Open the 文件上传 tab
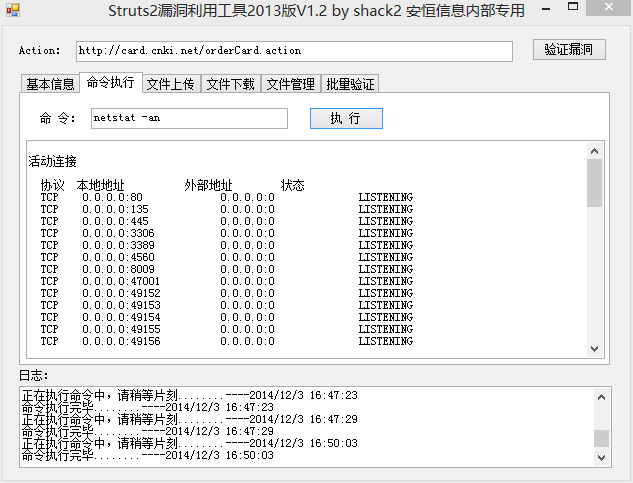This screenshot has width=633, height=483. pyautogui.click(x=171, y=84)
